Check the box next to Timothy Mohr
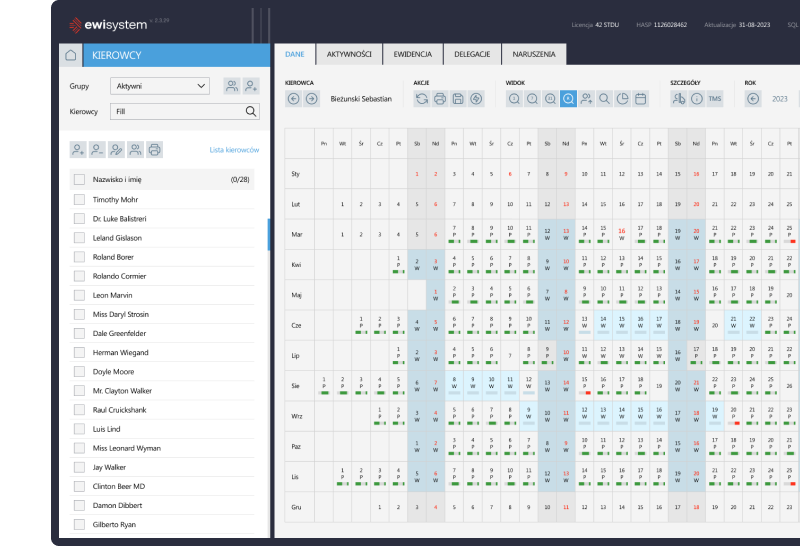 pos(79,199)
